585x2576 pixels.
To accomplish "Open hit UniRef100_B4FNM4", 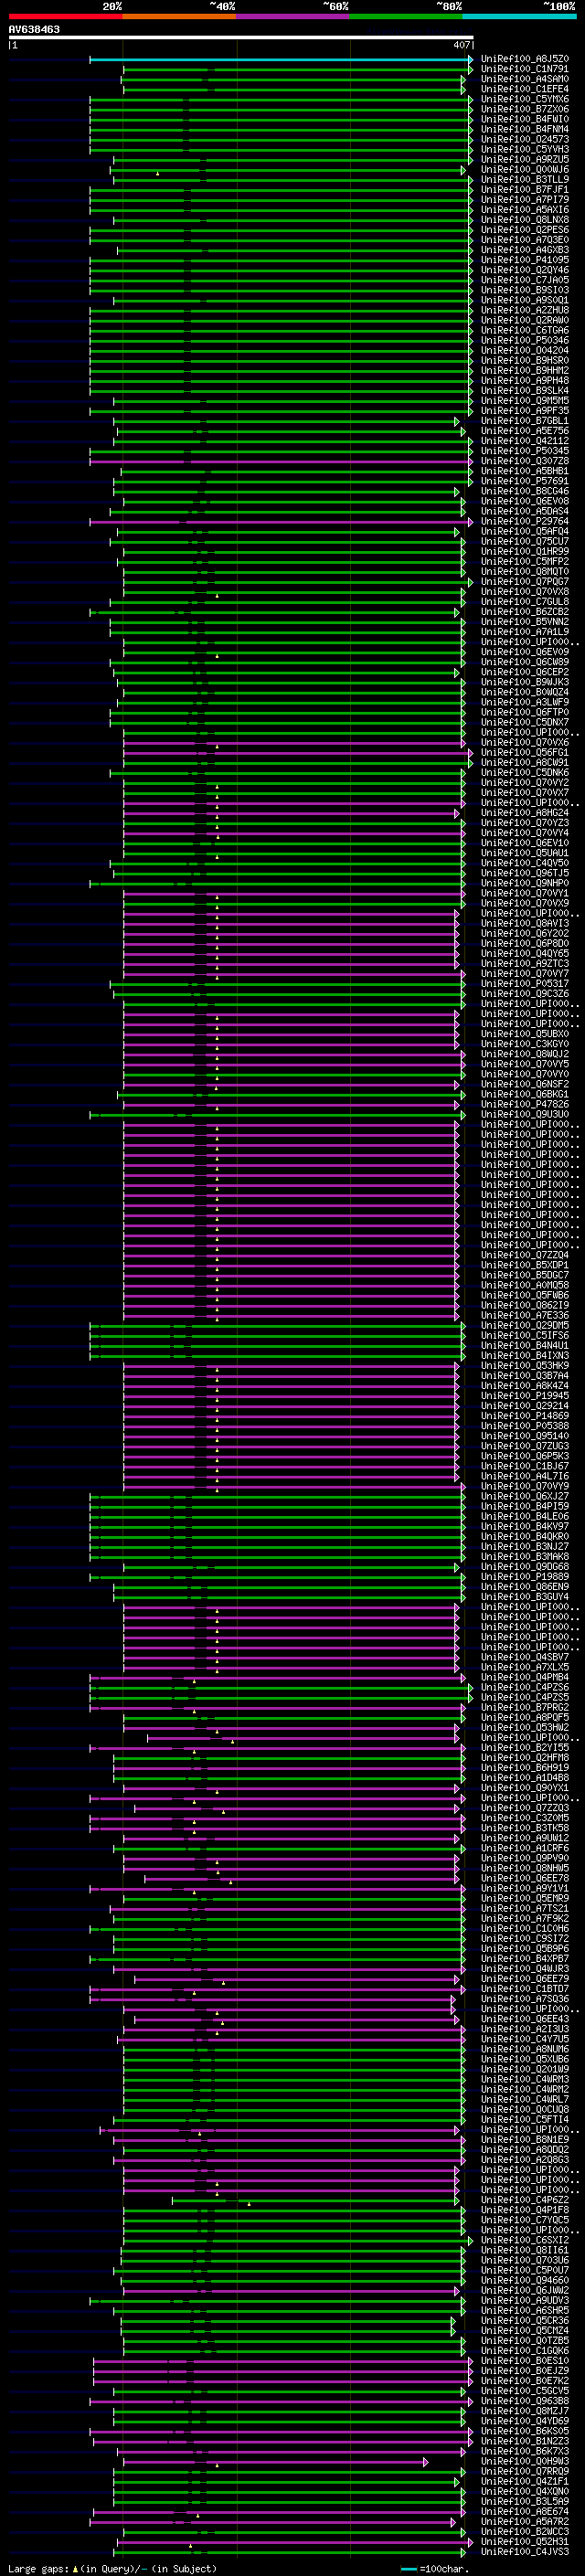I will click(525, 129).
